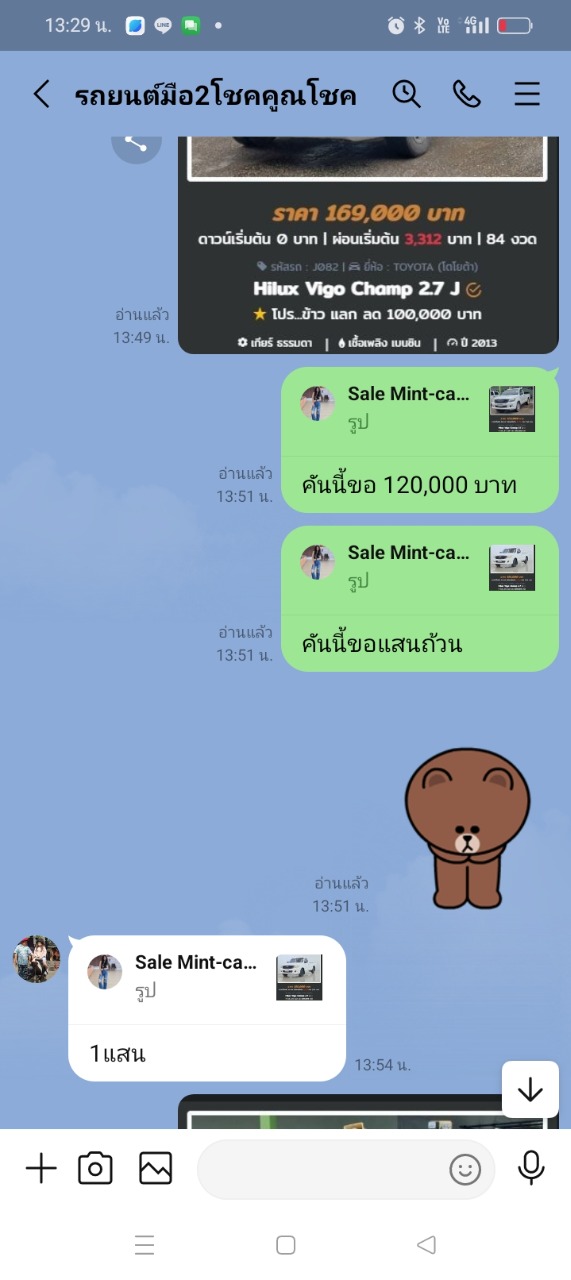The height and width of the screenshot is (1280, 571).
Task: Jump to latest message down arrow
Action: (530, 1090)
